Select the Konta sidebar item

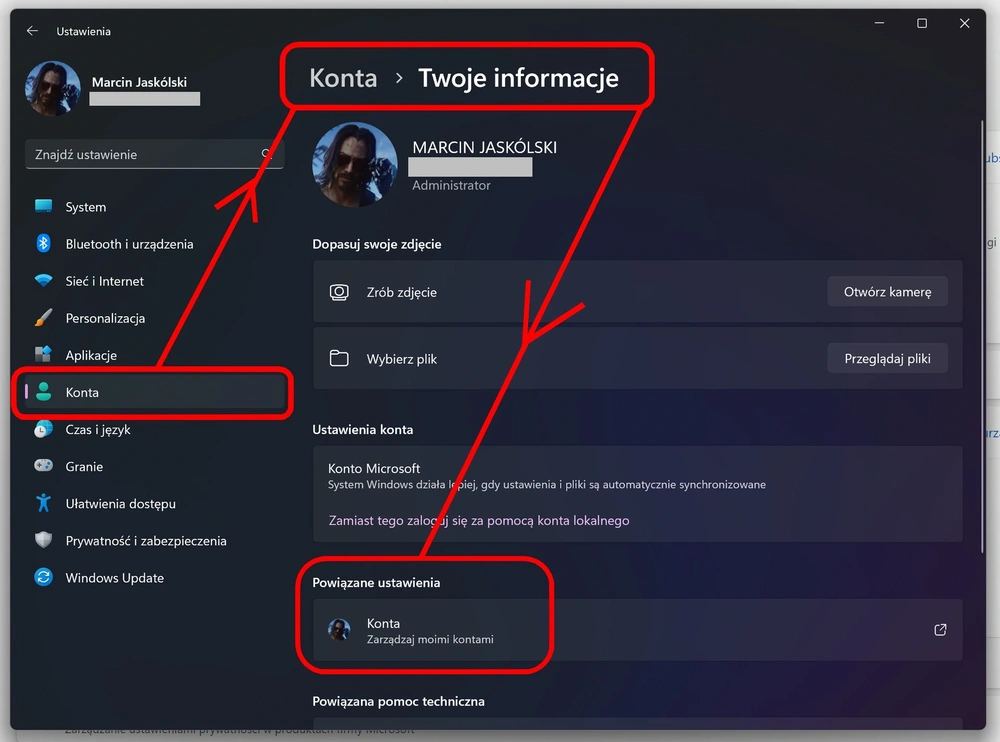coord(154,392)
